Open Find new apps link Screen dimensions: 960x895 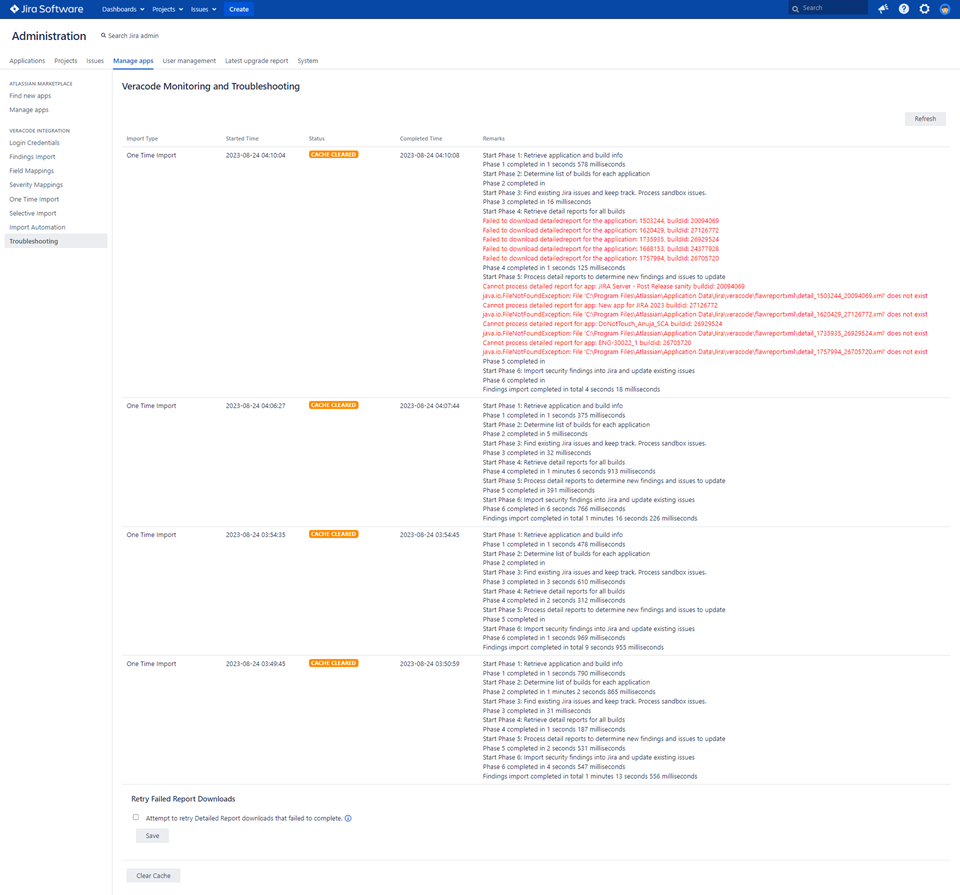[x=30, y=95]
